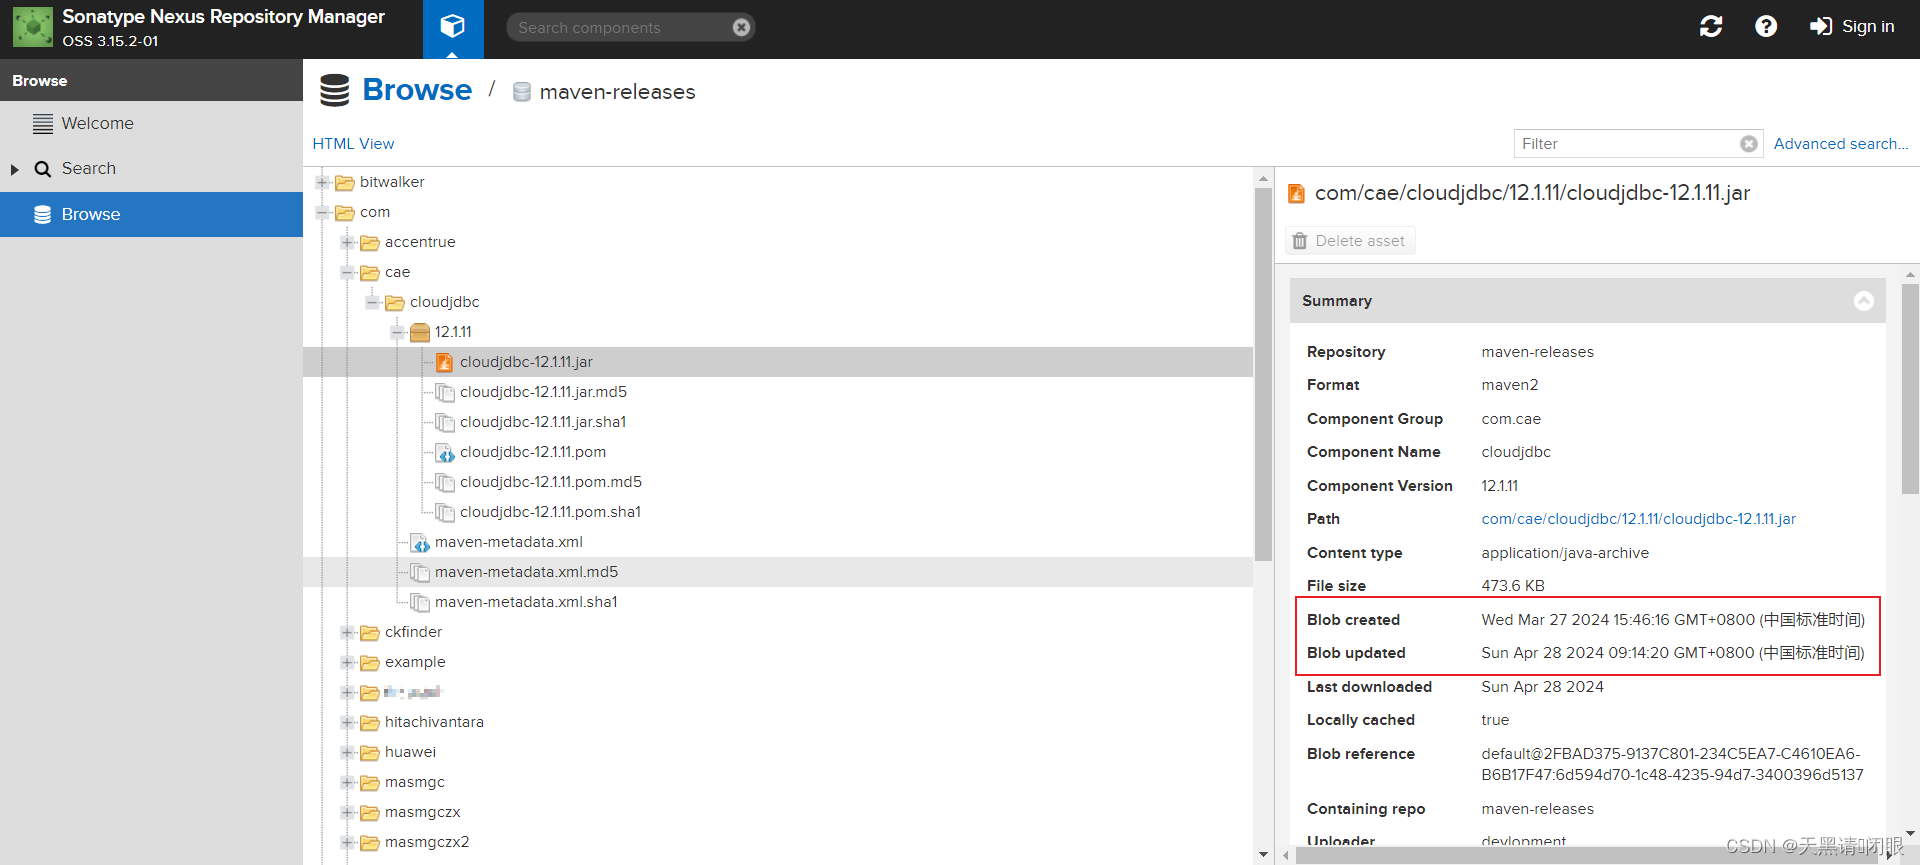
Task: Expand the accentrue folder
Action: (x=347, y=242)
